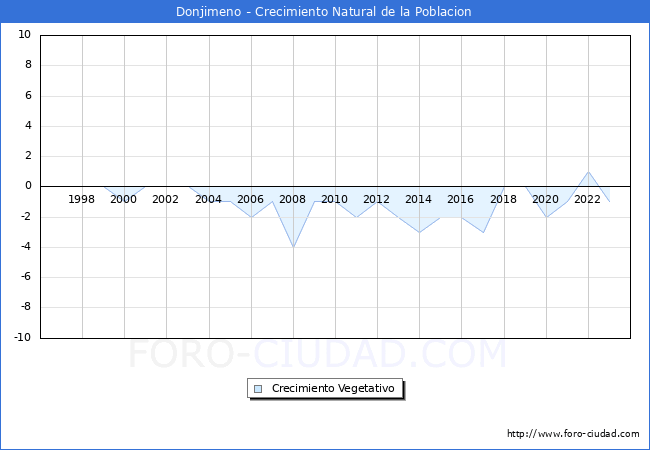The image size is (650, 450).
Task: Click the 2010 x-axis label
Action: [335, 199]
